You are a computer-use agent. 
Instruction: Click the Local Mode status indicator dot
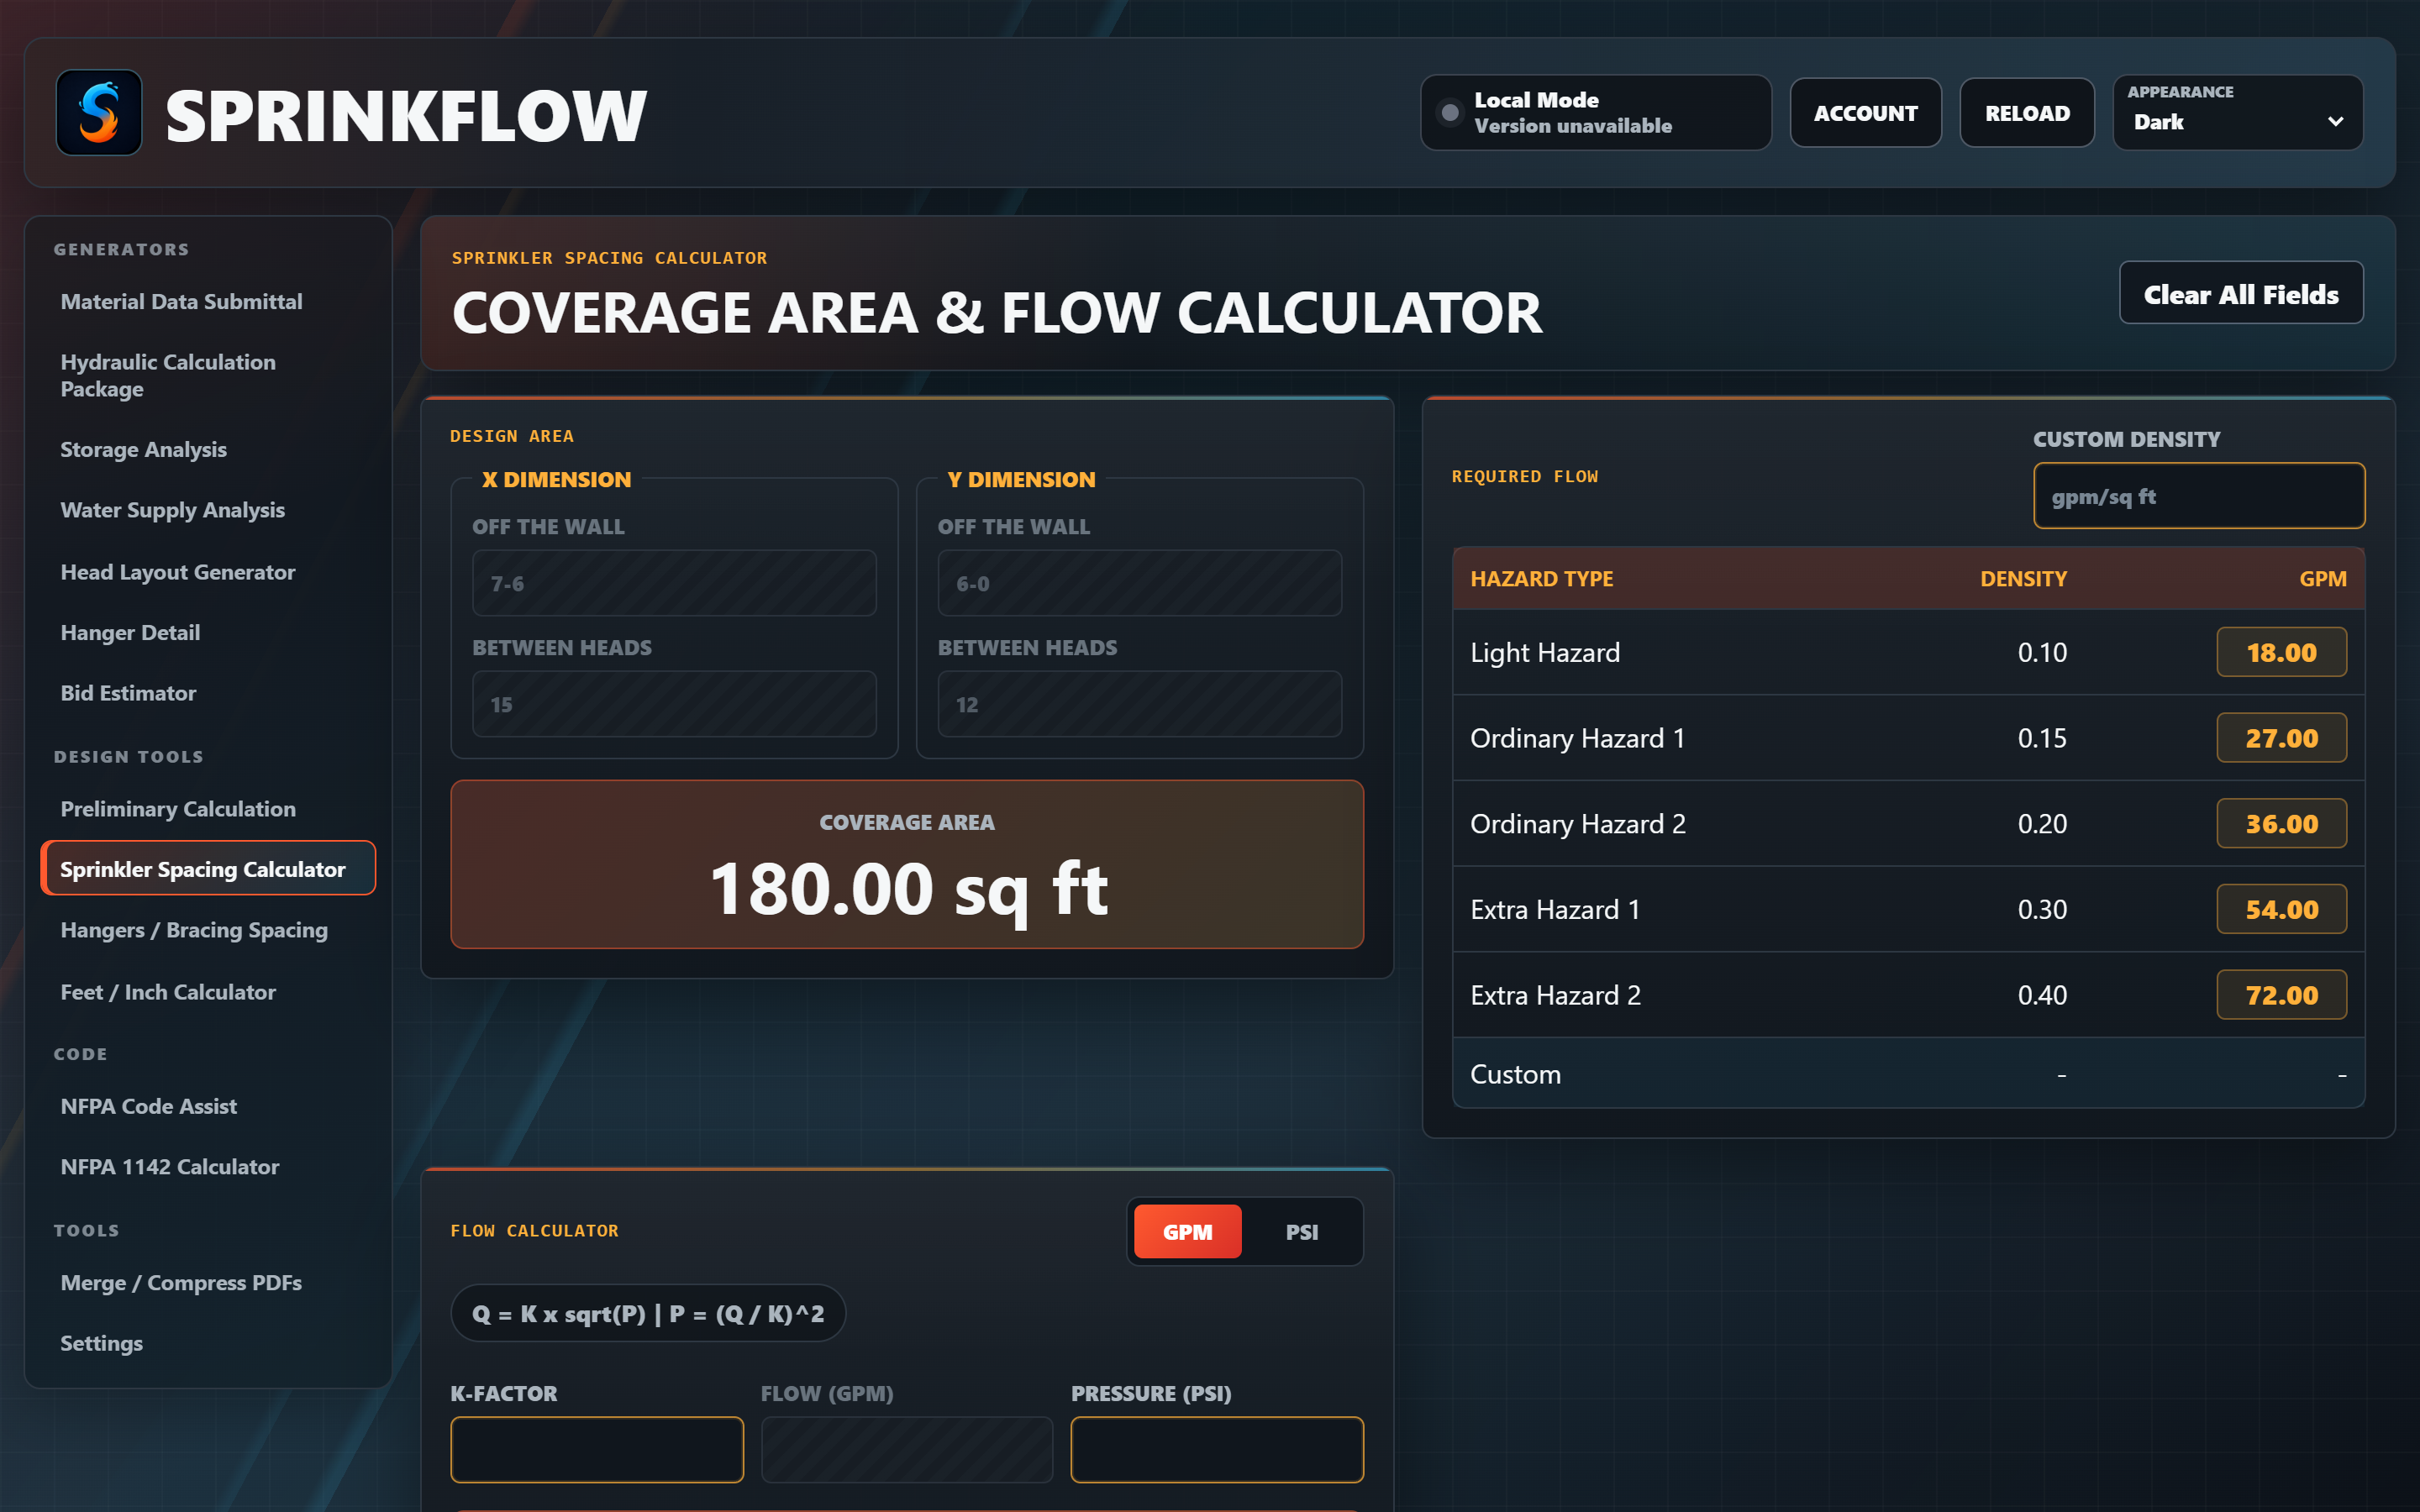pyautogui.click(x=1450, y=113)
